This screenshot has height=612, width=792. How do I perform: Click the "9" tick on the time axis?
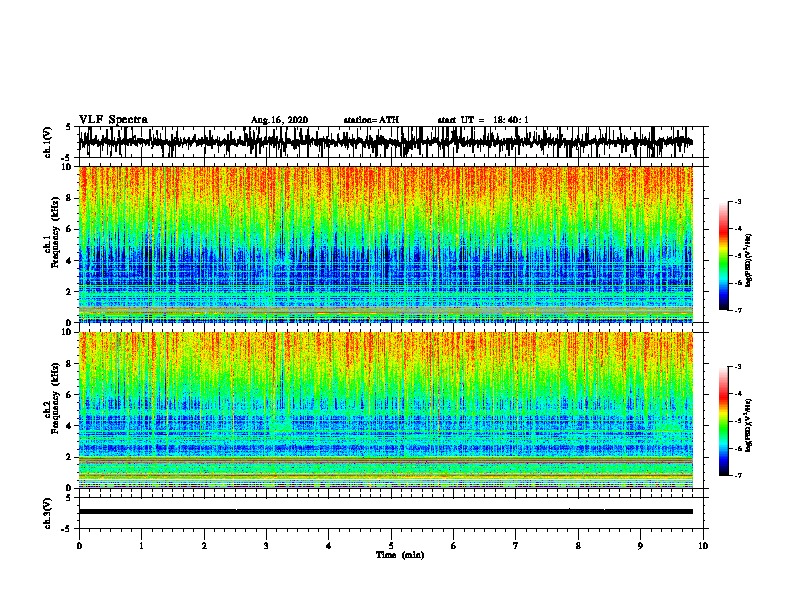click(640, 546)
